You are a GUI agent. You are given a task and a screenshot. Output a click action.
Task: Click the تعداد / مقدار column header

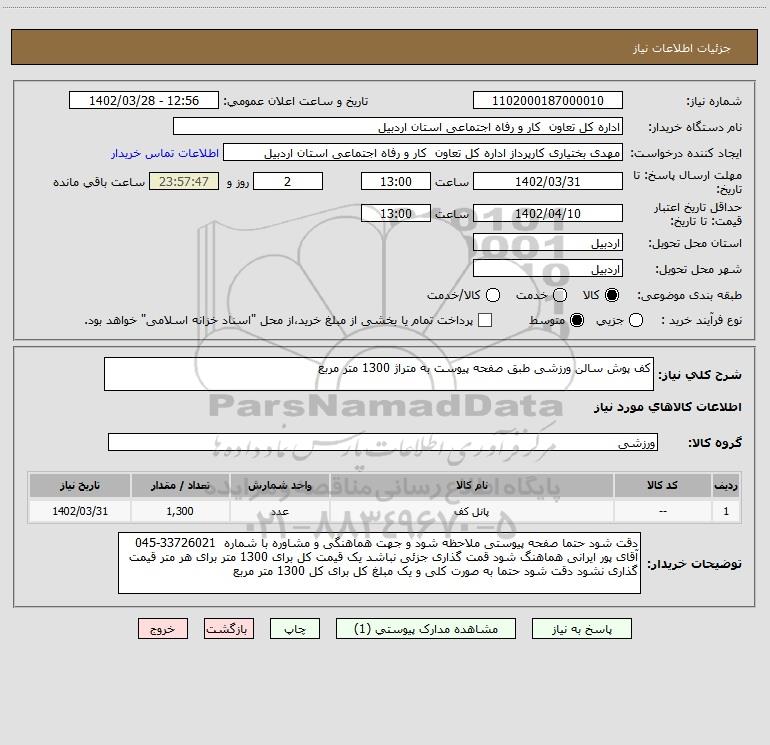[x=180, y=486]
